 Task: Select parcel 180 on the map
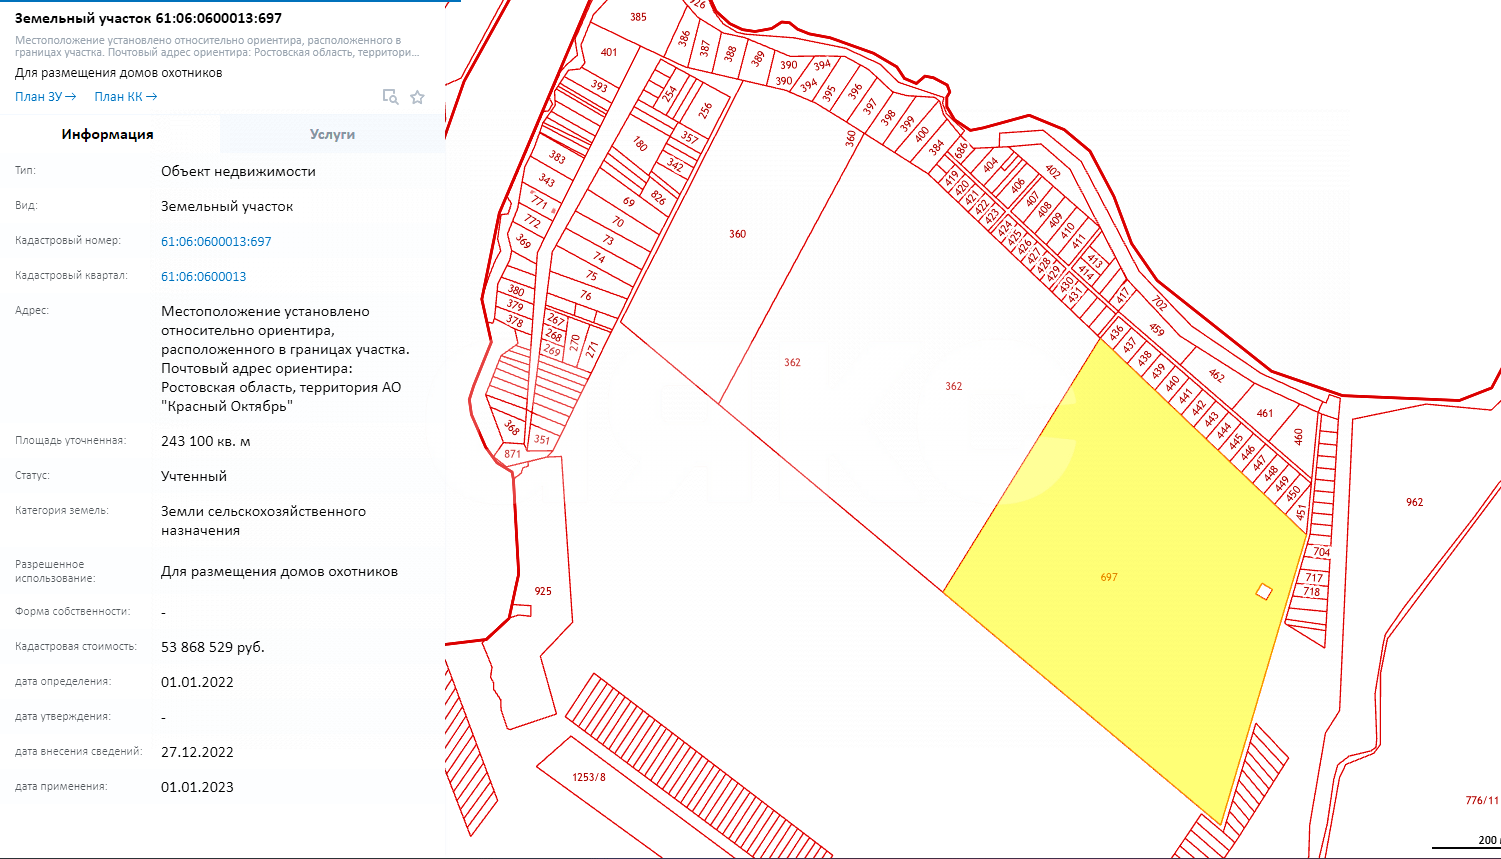point(640,144)
